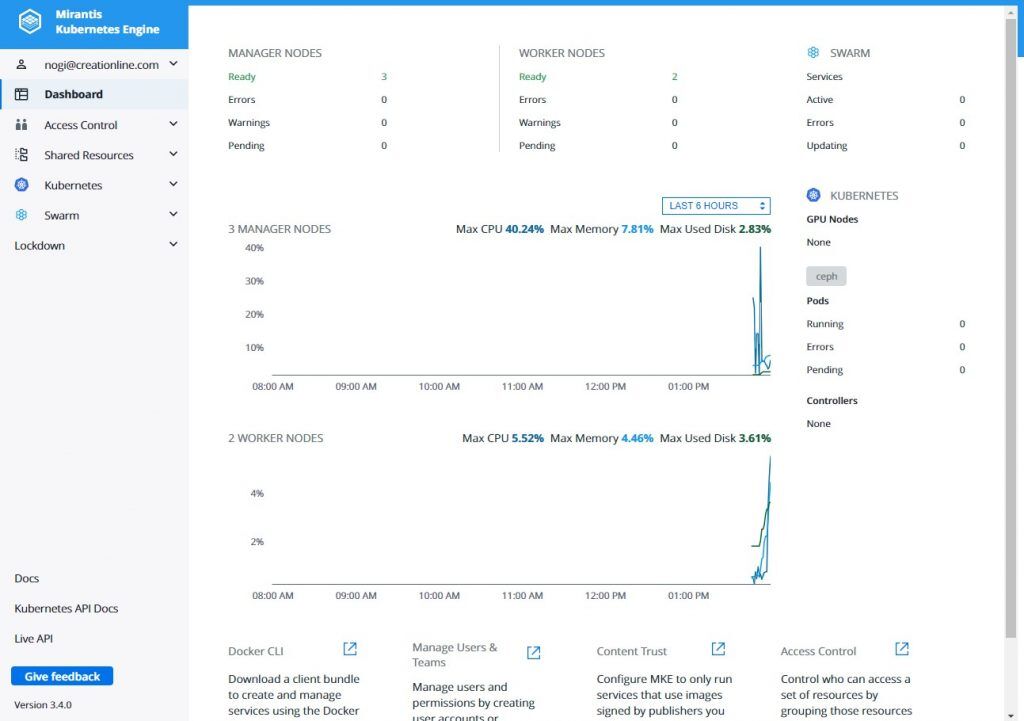The height and width of the screenshot is (721, 1024).
Task: Open the Kubernetes sidebar menu item
Action: click(x=95, y=185)
